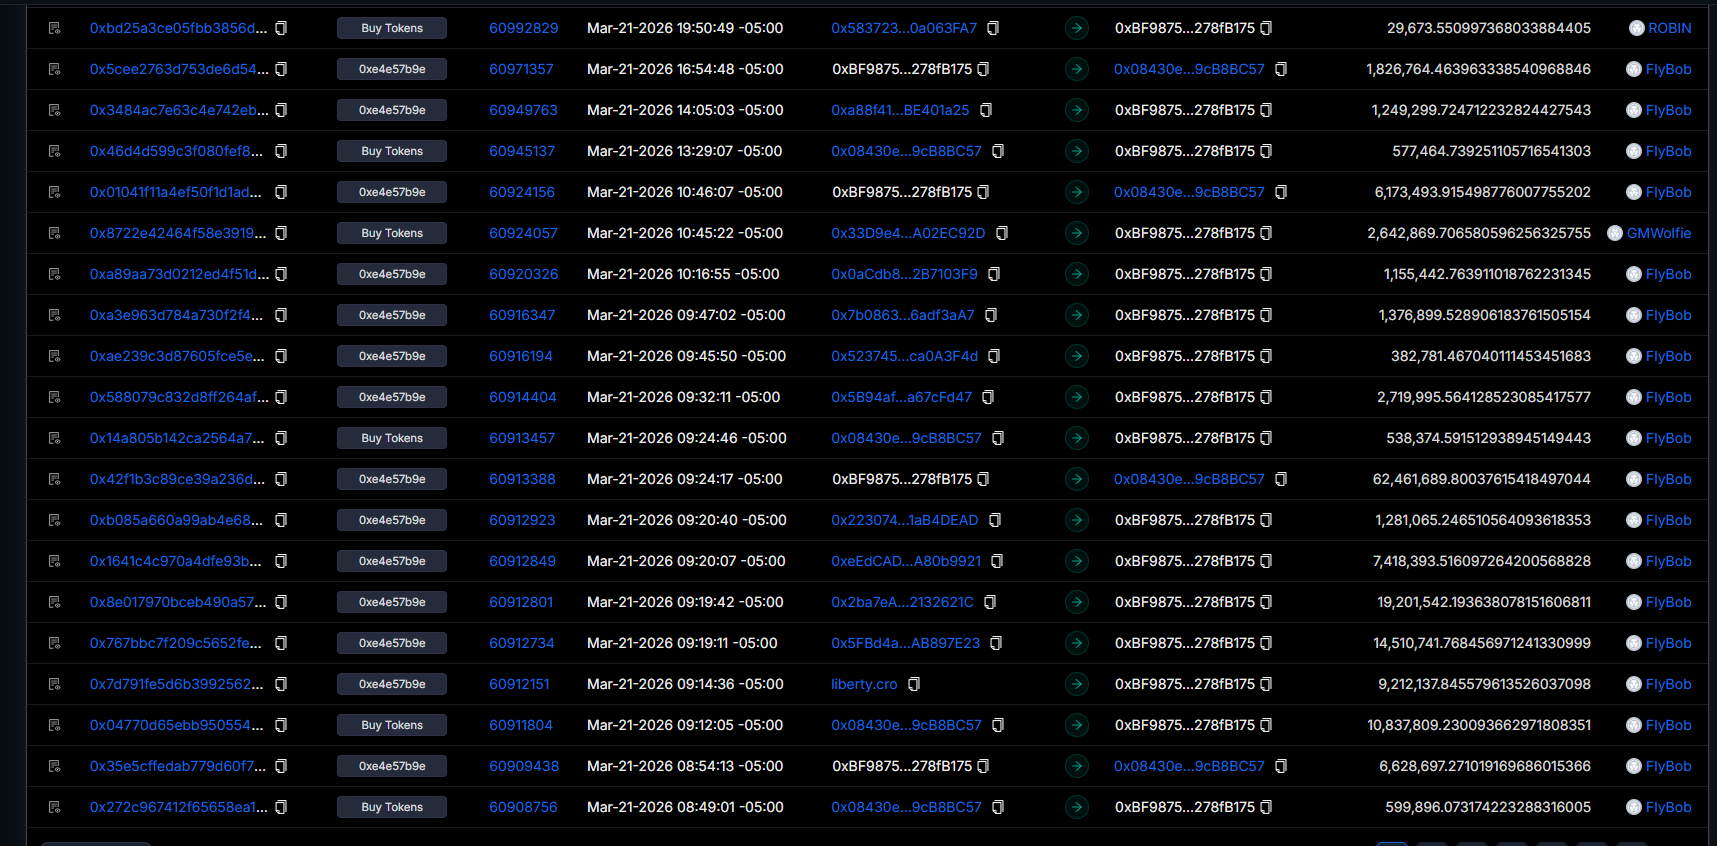The width and height of the screenshot is (1717, 846).
Task: Copy to-address in block 60909438 row
Action: [1281, 766]
